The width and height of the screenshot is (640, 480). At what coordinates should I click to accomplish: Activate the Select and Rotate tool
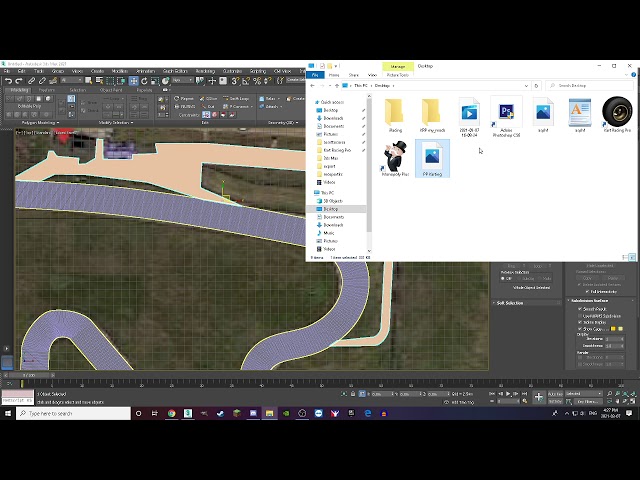click(144, 81)
